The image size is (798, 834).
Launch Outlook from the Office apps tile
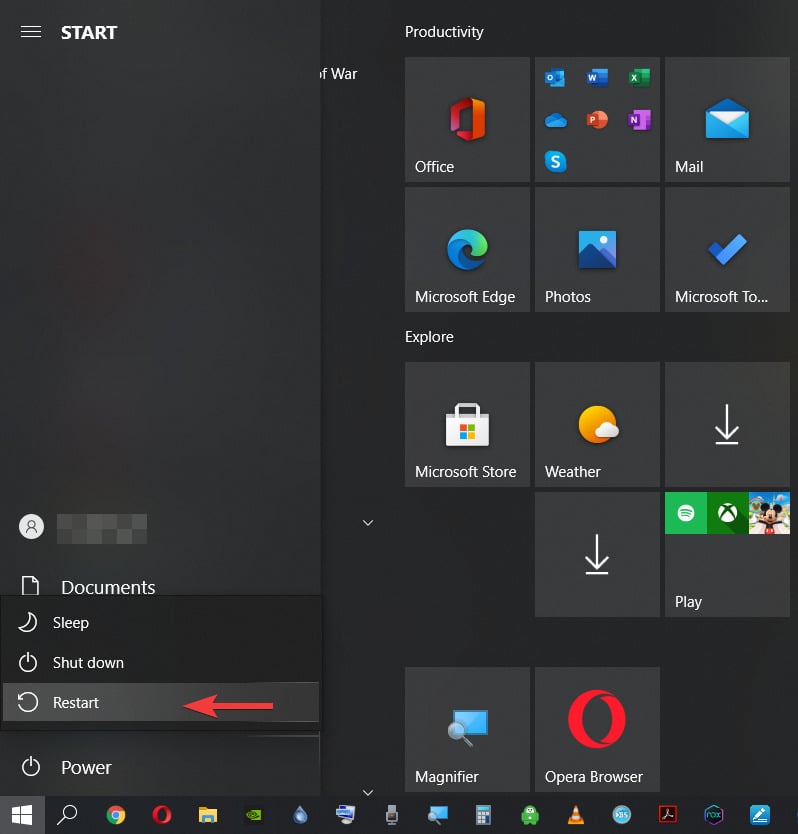(x=555, y=78)
